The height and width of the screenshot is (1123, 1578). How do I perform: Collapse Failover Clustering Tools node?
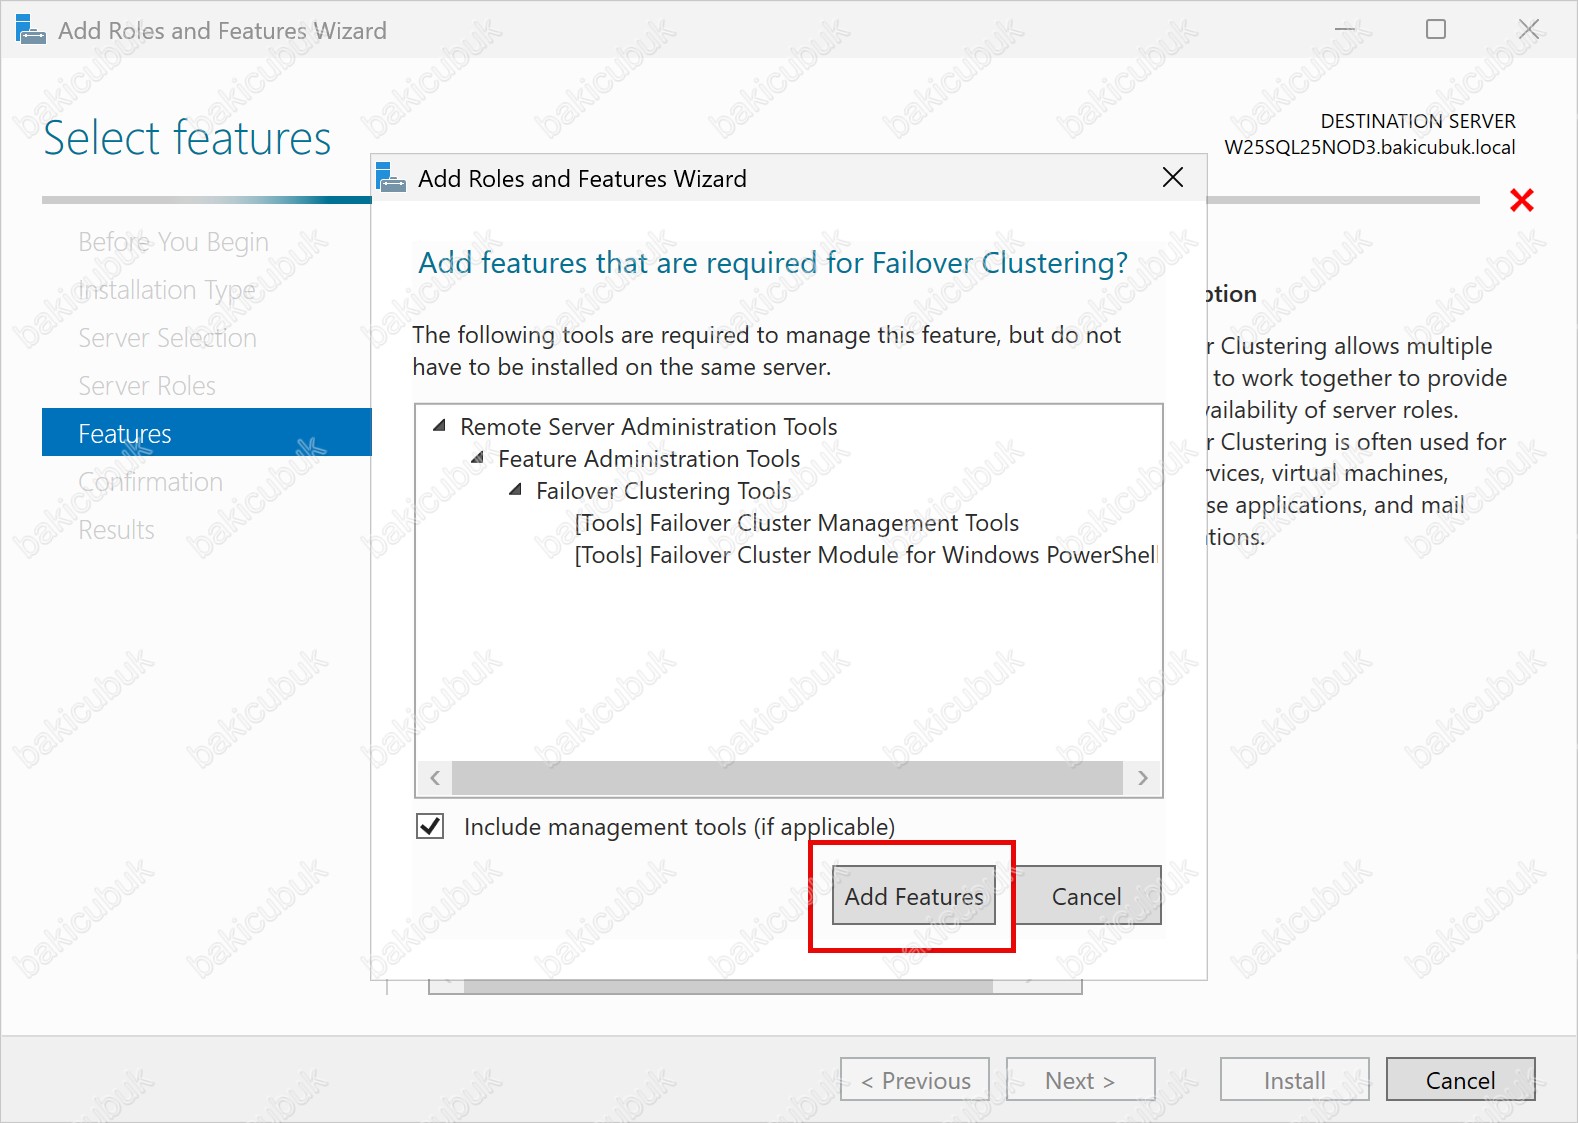[x=515, y=490]
